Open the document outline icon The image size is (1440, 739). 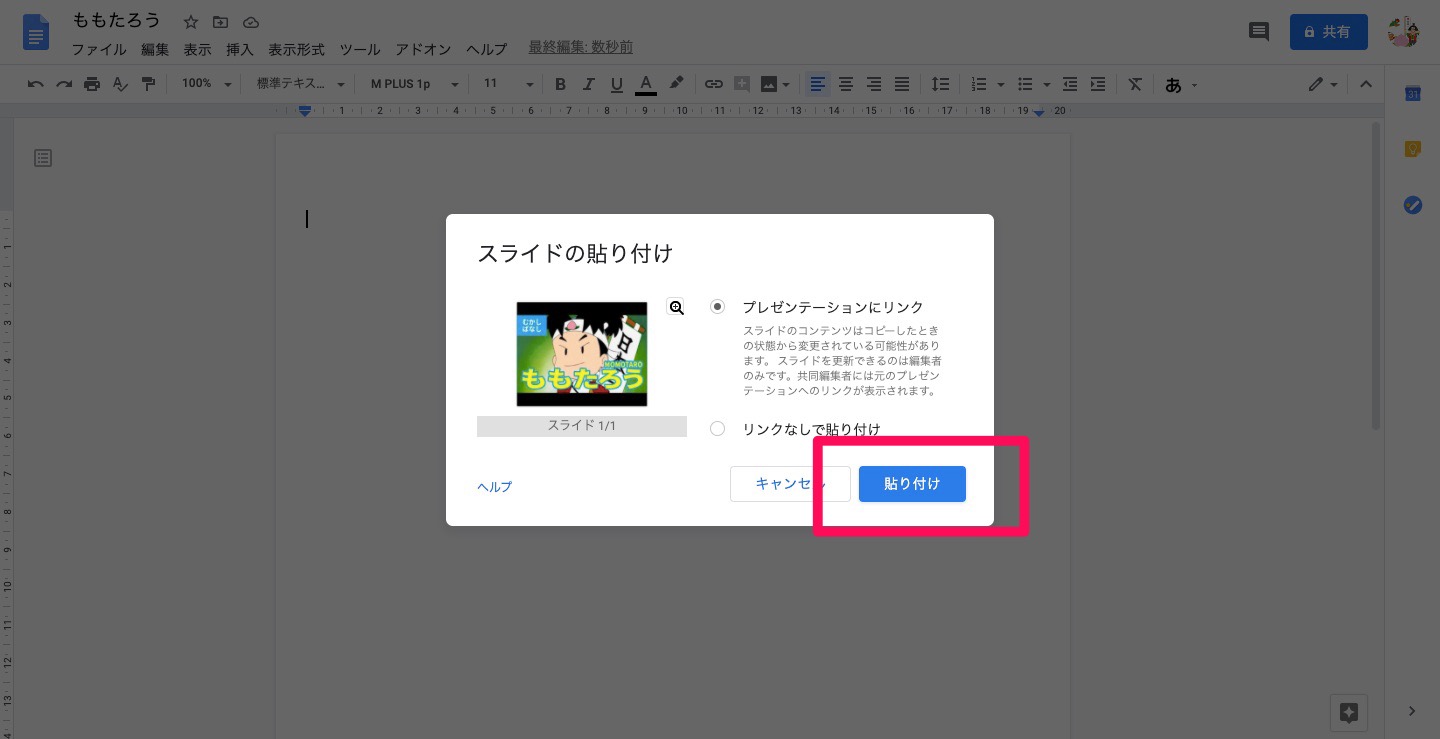click(43, 158)
